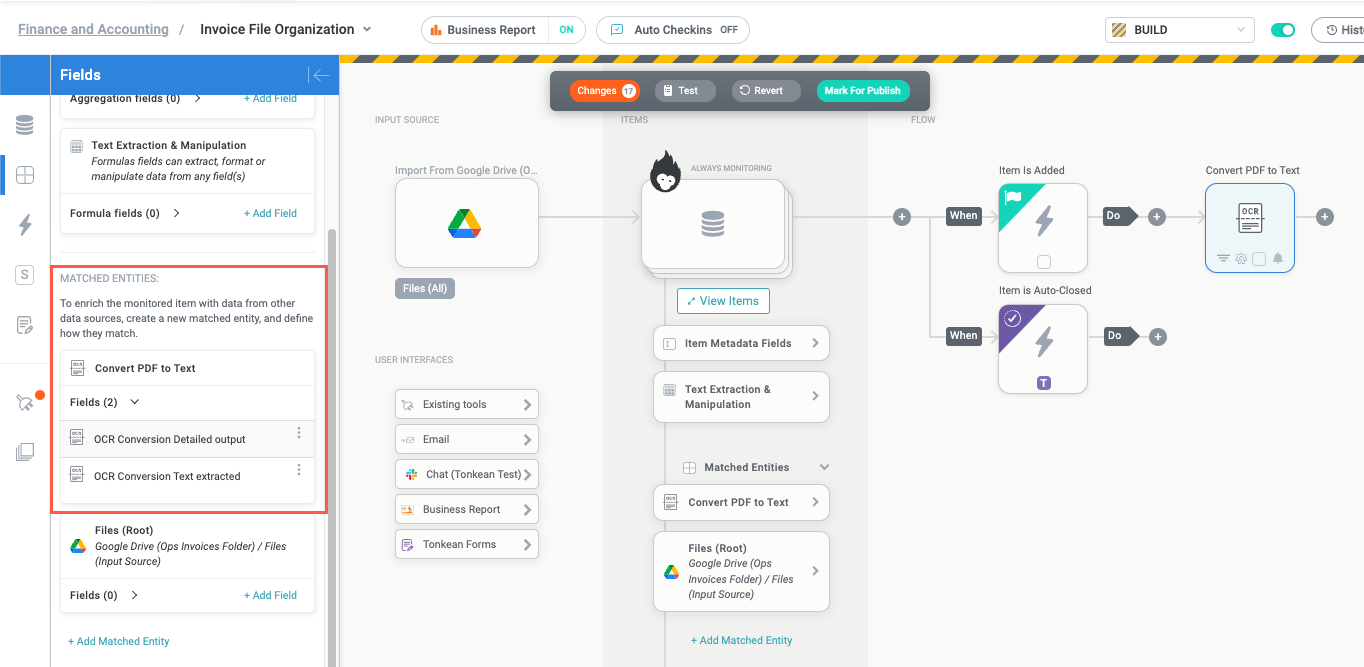The image size is (1364, 667).
Task: Click Mark For Publish button
Action: pos(862,91)
